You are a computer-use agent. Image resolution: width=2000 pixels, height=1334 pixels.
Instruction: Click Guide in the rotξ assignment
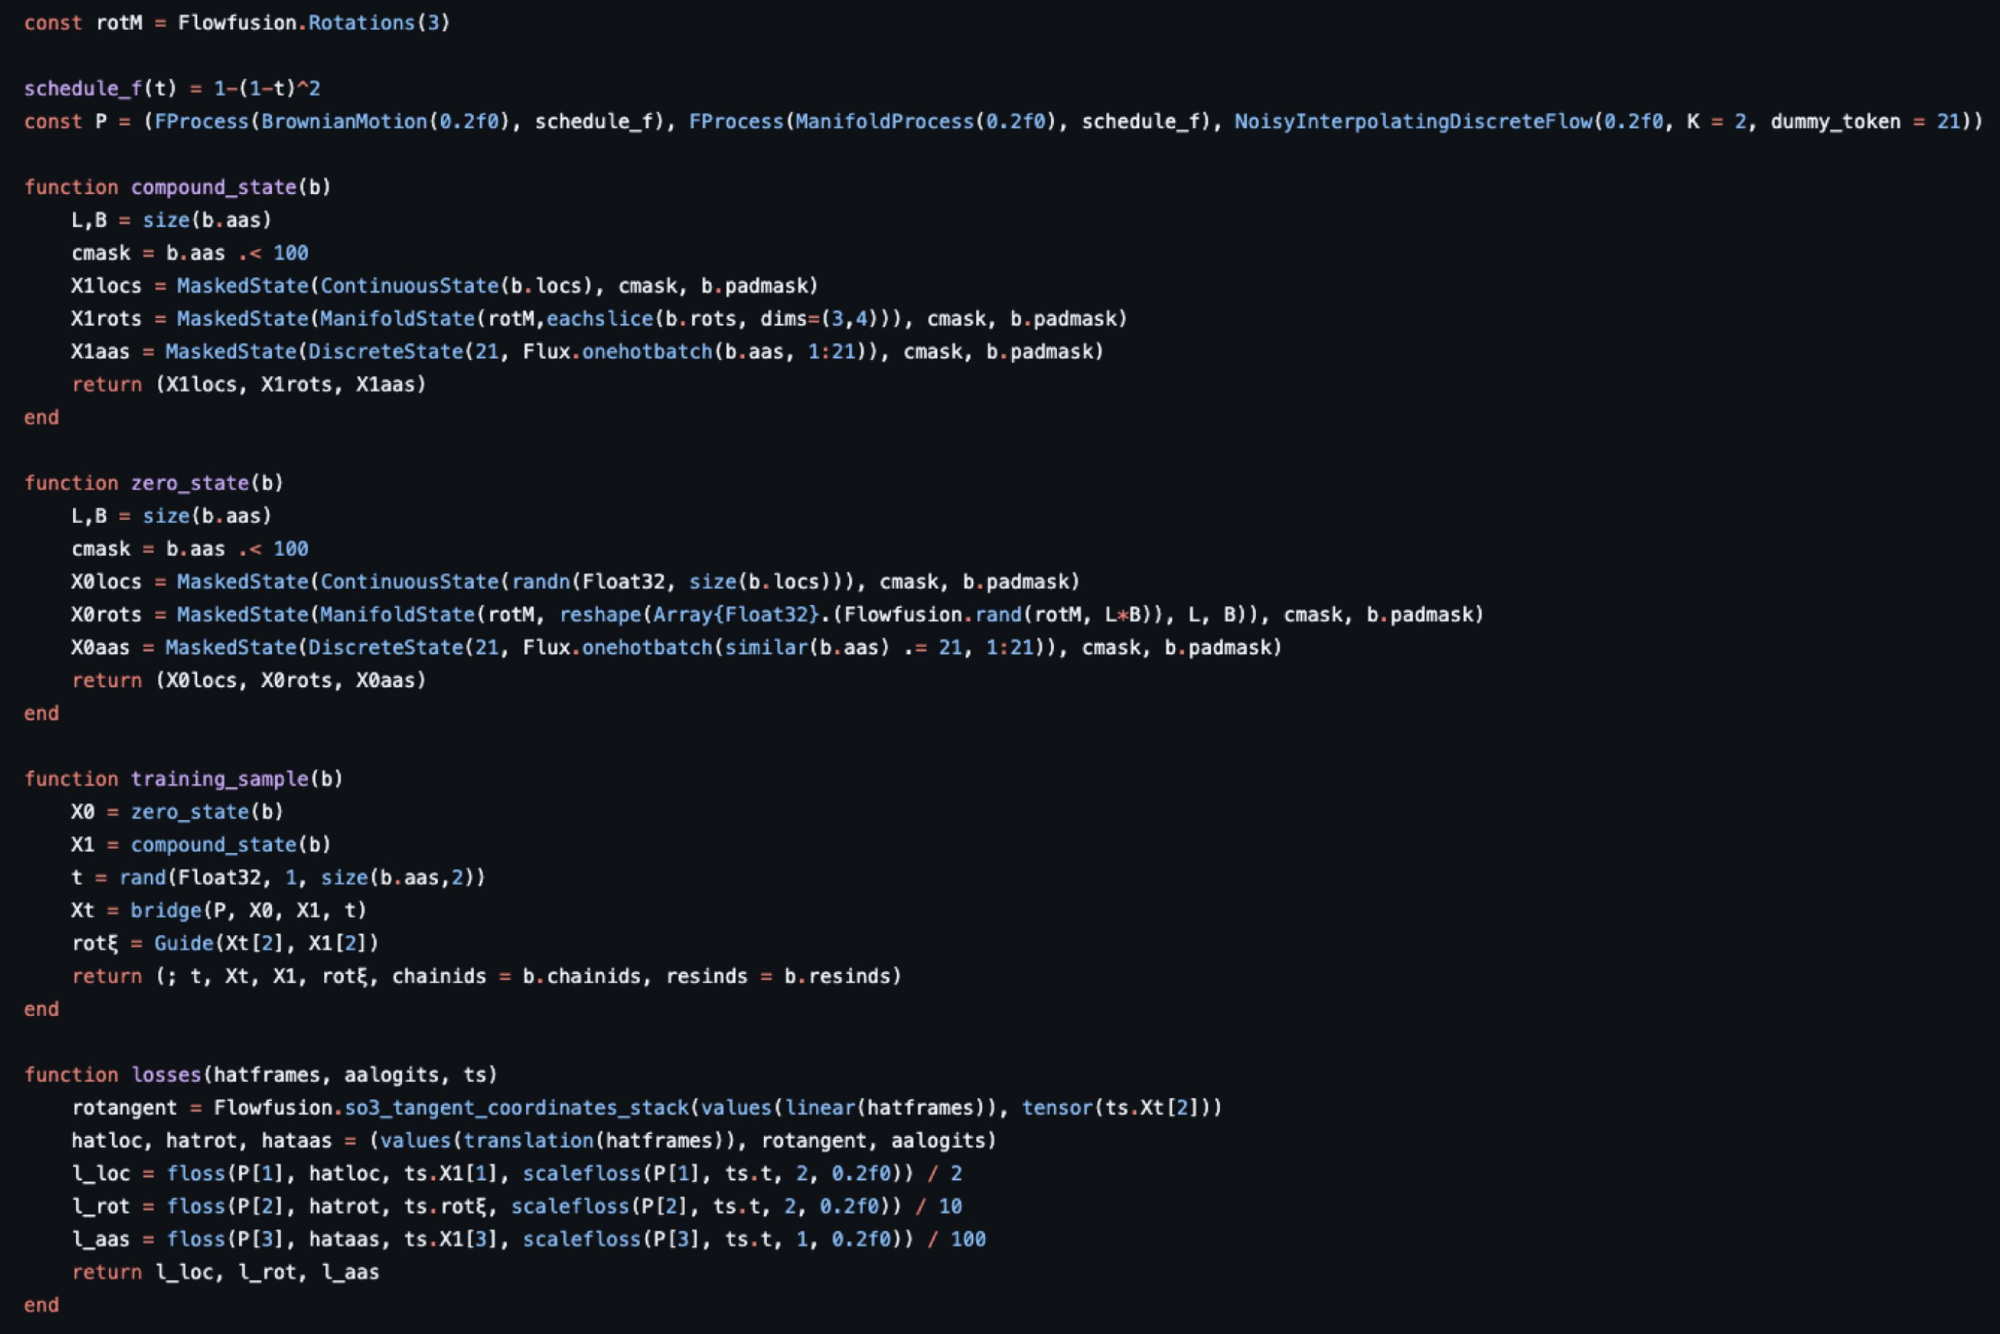pyautogui.click(x=184, y=944)
